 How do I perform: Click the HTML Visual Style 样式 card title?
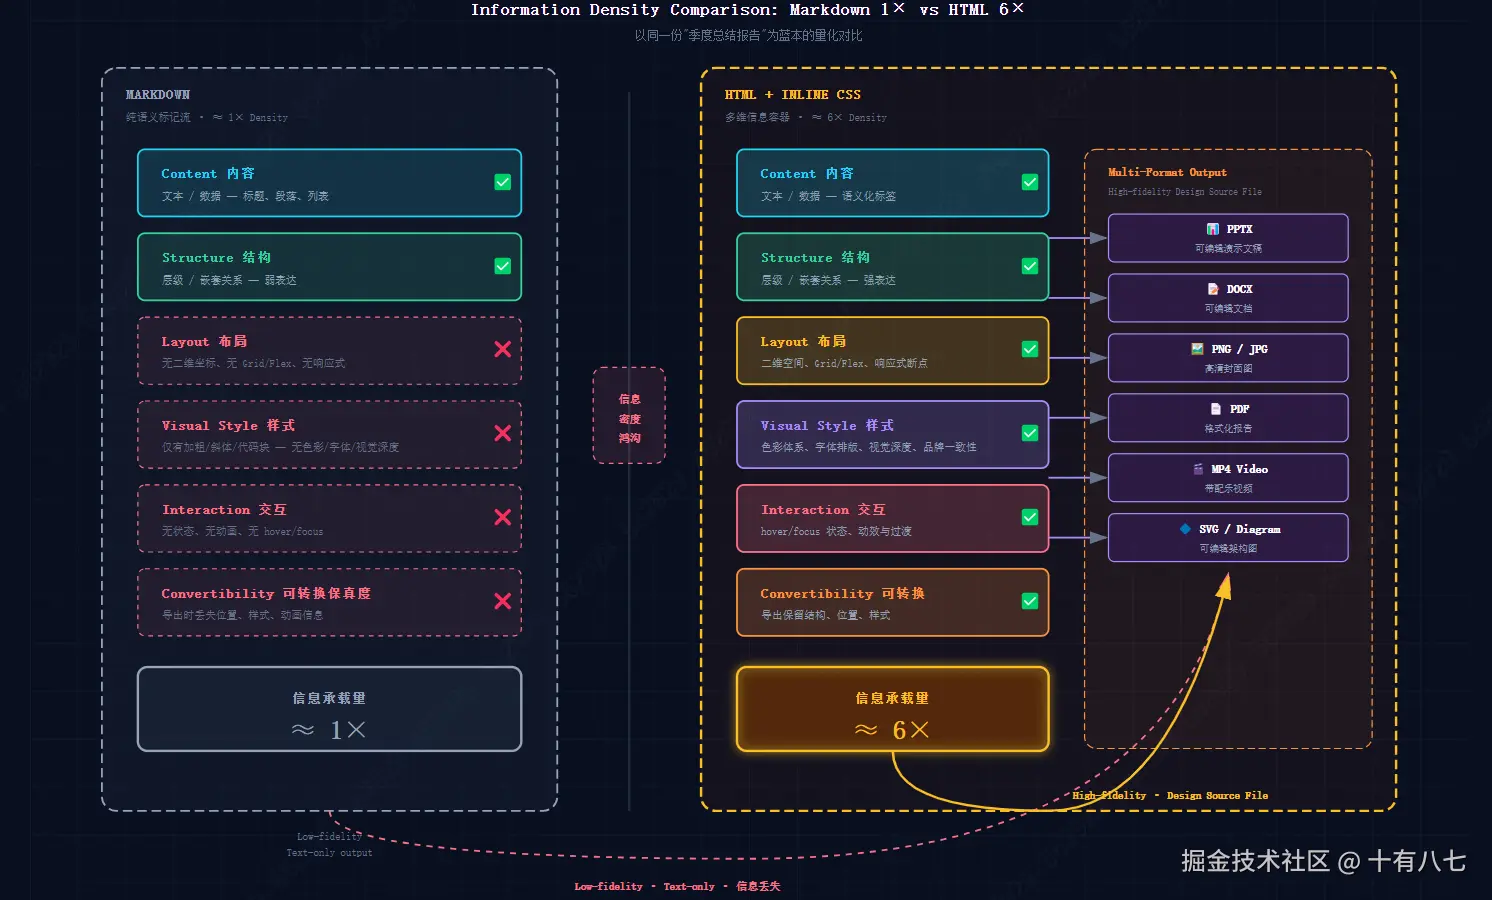click(x=827, y=425)
